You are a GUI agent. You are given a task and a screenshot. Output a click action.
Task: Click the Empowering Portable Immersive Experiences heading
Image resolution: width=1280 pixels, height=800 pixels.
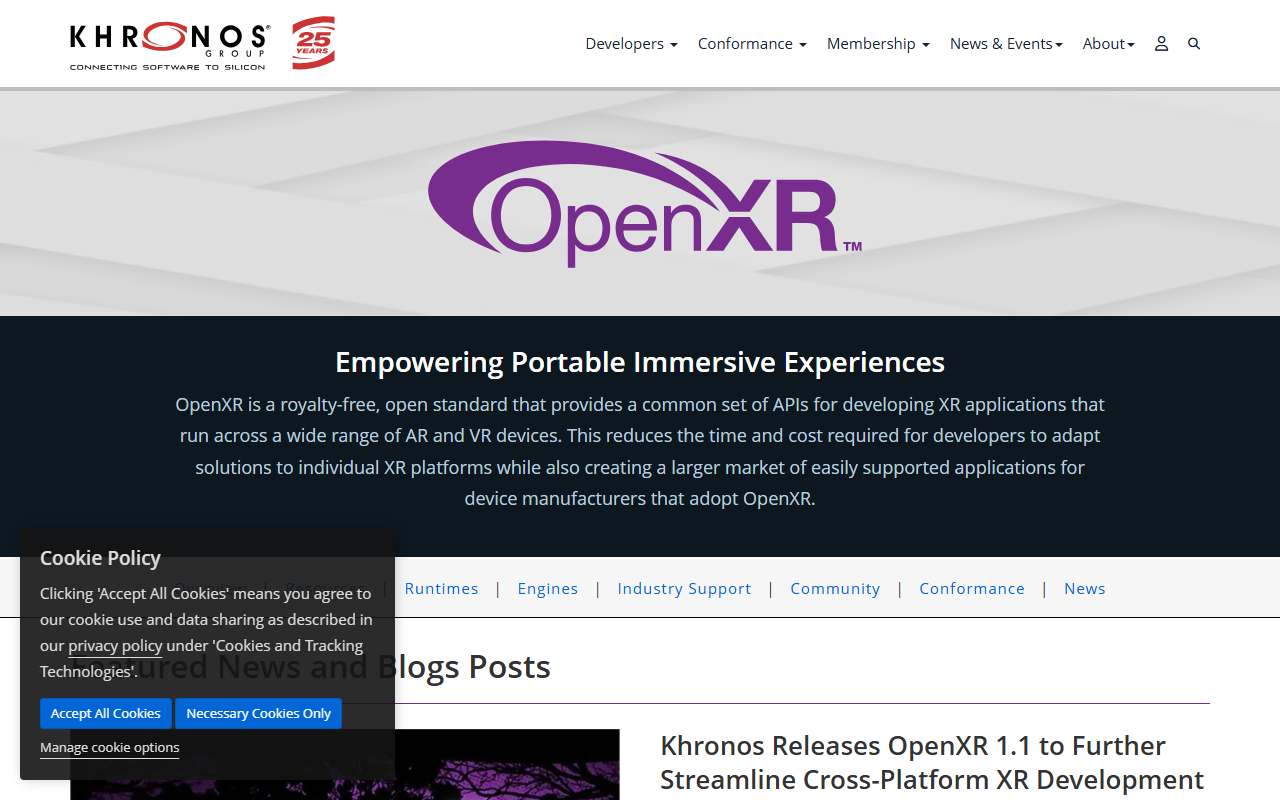[x=640, y=362]
